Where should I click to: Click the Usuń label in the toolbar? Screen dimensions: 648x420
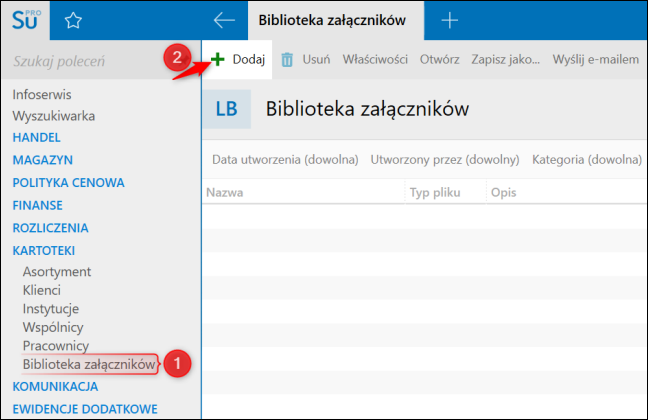316,60
